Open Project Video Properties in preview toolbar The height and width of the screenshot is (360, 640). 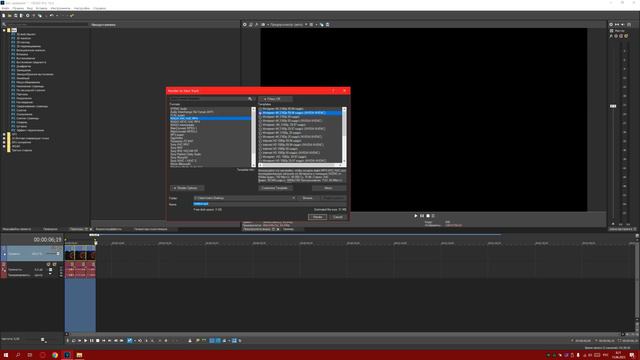[x=245, y=24]
